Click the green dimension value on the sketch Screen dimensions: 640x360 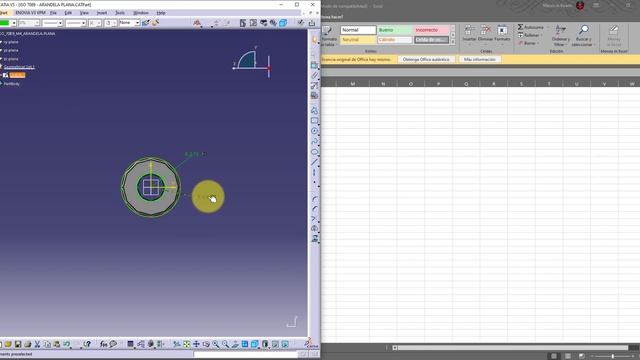(x=191, y=154)
